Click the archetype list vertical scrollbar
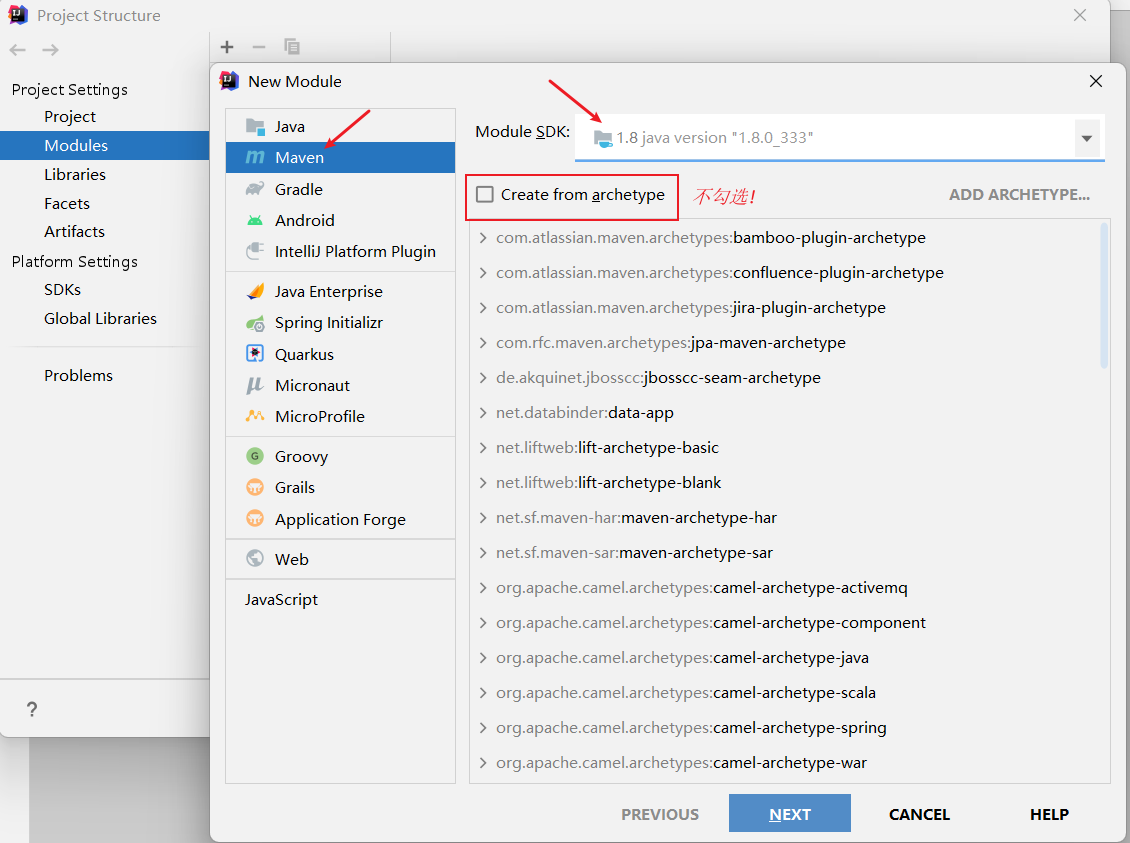The height and width of the screenshot is (843, 1130). 1104,296
